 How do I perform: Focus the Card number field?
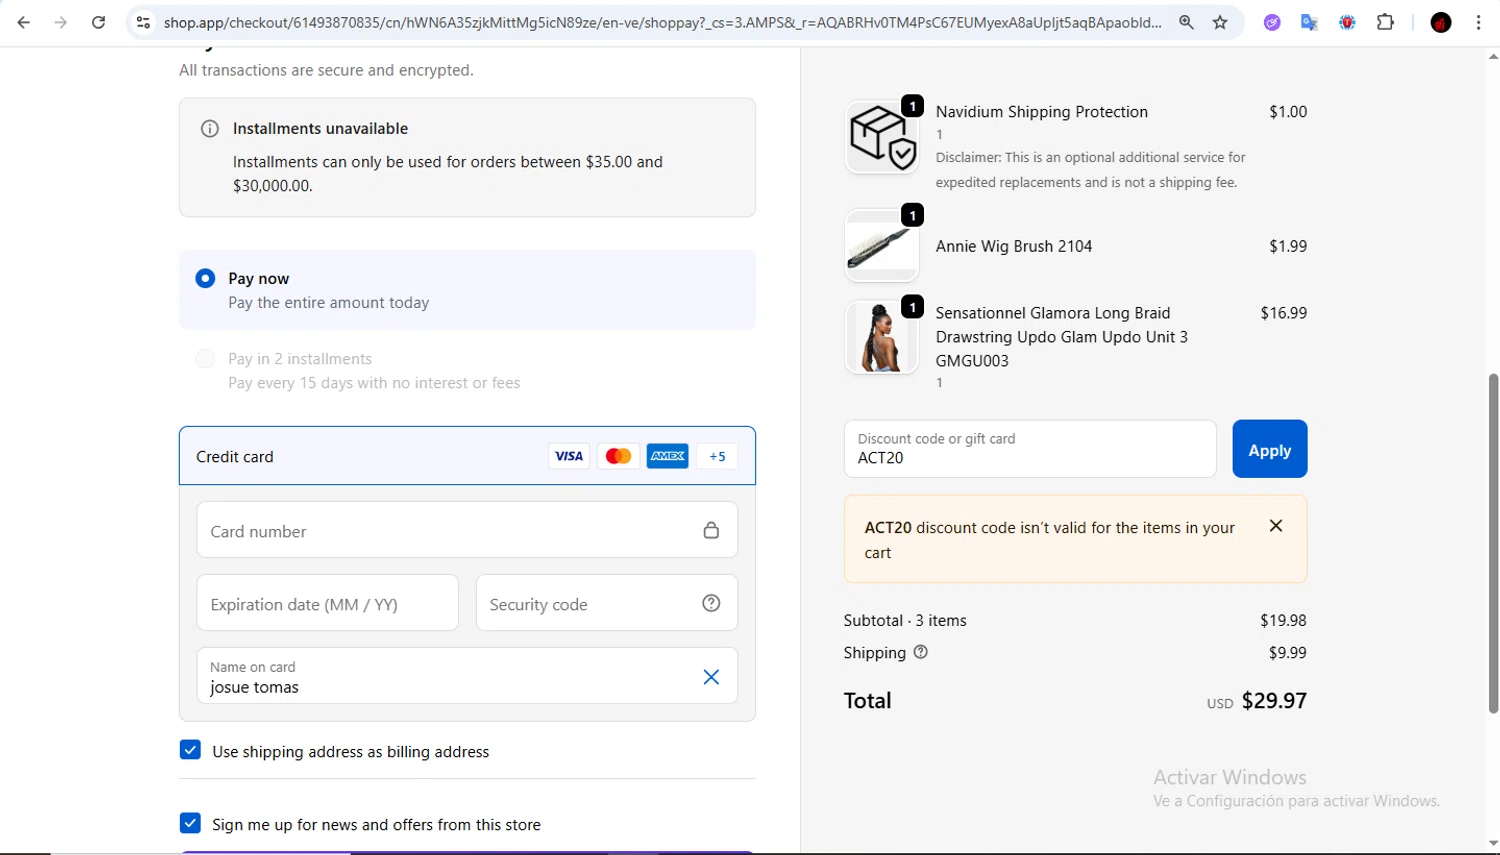tap(467, 530)
